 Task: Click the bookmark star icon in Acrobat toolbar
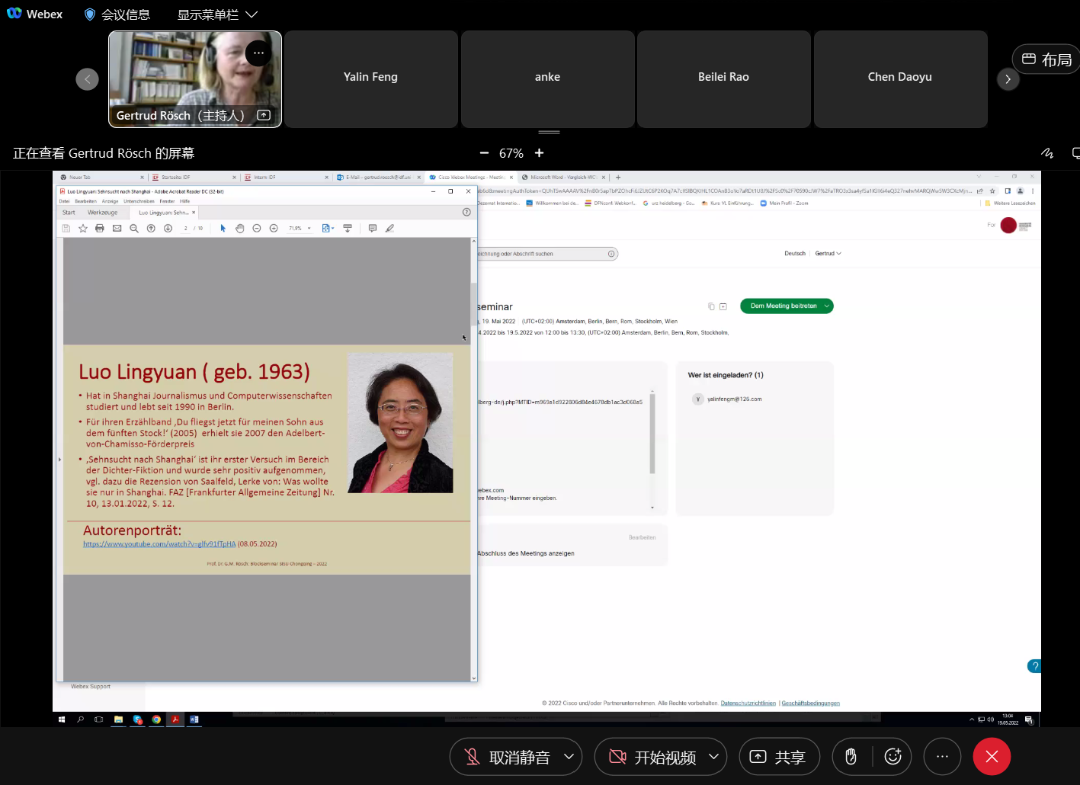tap(83, 228)
